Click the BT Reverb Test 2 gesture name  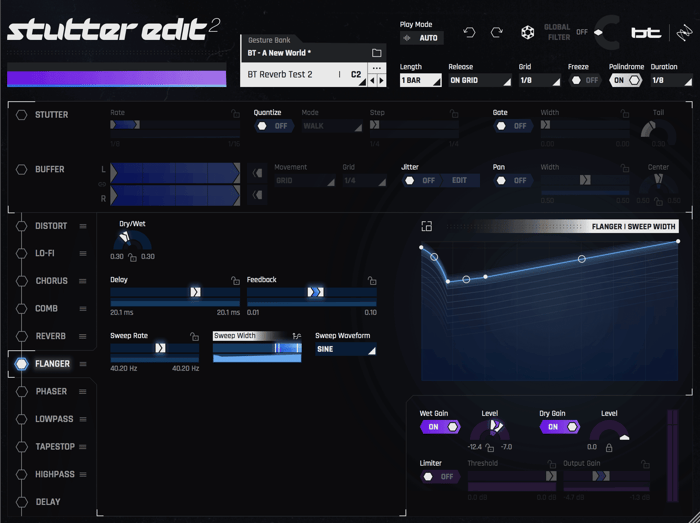tap(280, 75)
